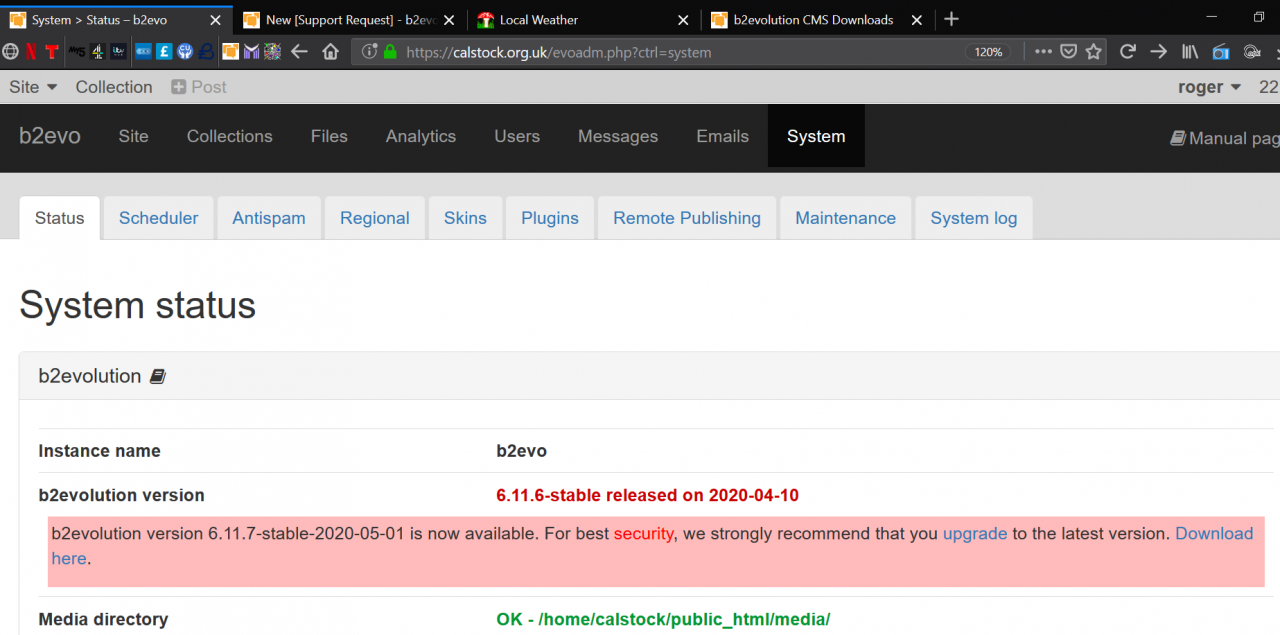Screen dimensions: 1280x635
Task: Open the Site menu in the black navbar
Action: 133,136
